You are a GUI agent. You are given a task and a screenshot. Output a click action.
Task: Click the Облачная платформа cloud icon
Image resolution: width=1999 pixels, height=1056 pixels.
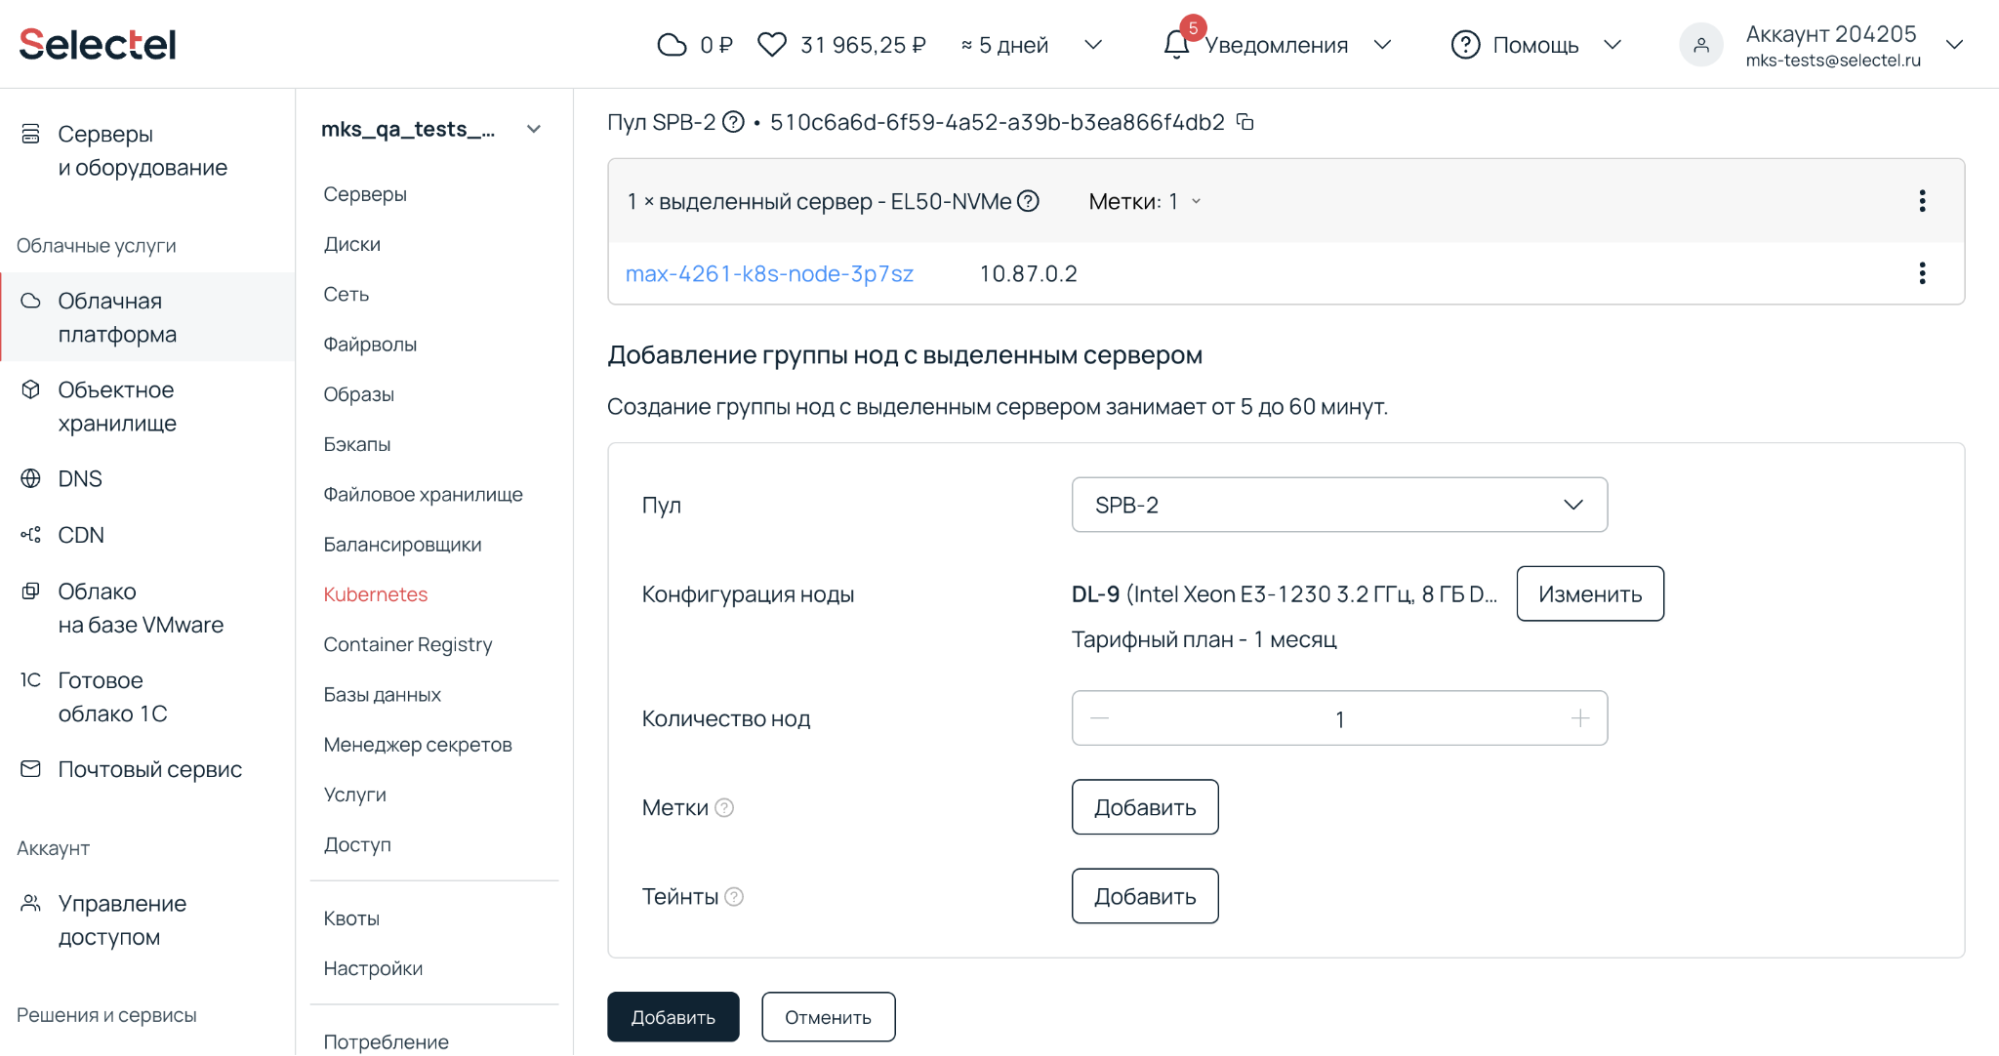point(31,300)
